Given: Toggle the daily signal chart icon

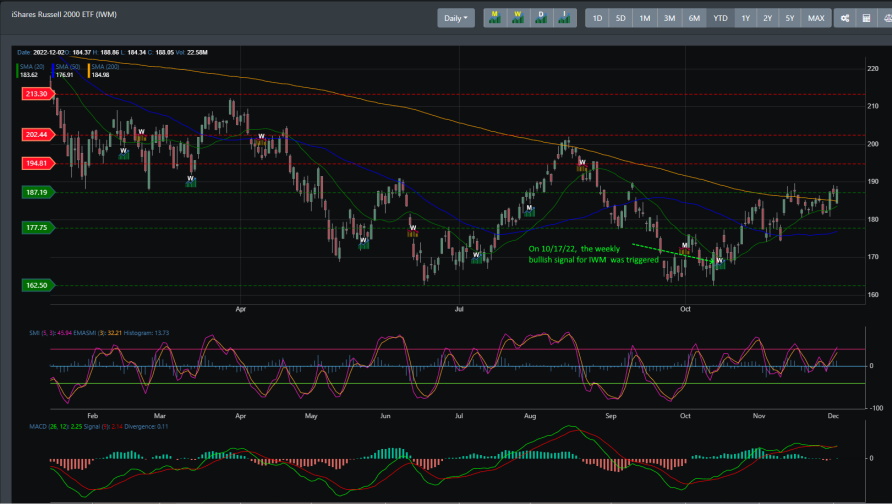Looking at the screenshot, I should [541, 18].
